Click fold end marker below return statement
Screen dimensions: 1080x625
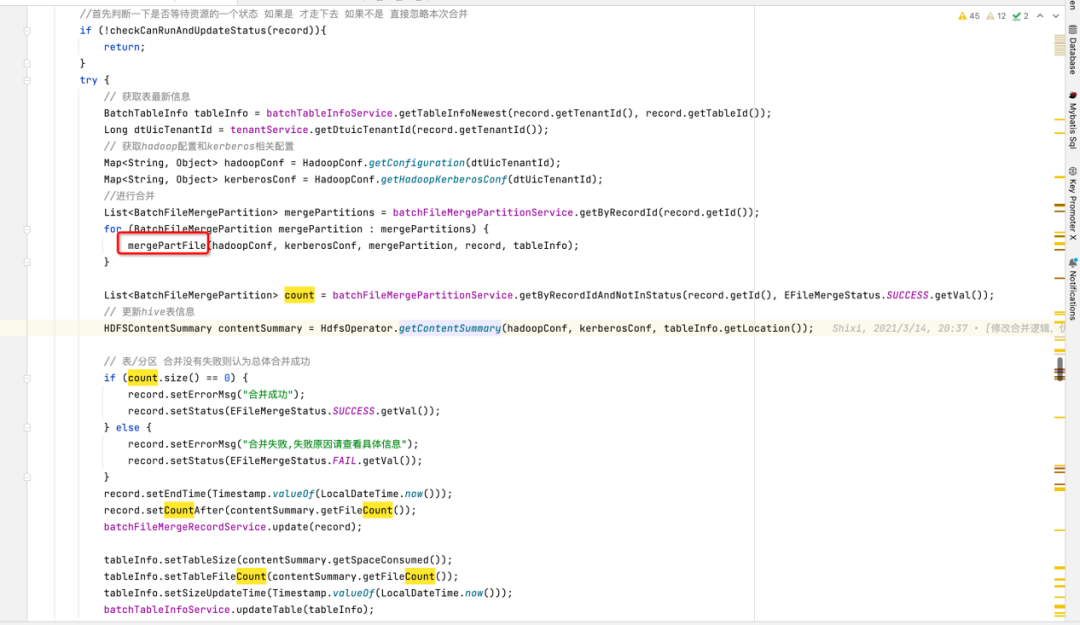(x=27, y=63)
